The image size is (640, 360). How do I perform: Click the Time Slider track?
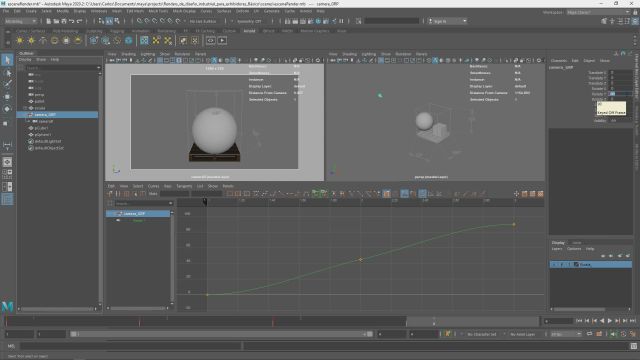coord(272,322)
